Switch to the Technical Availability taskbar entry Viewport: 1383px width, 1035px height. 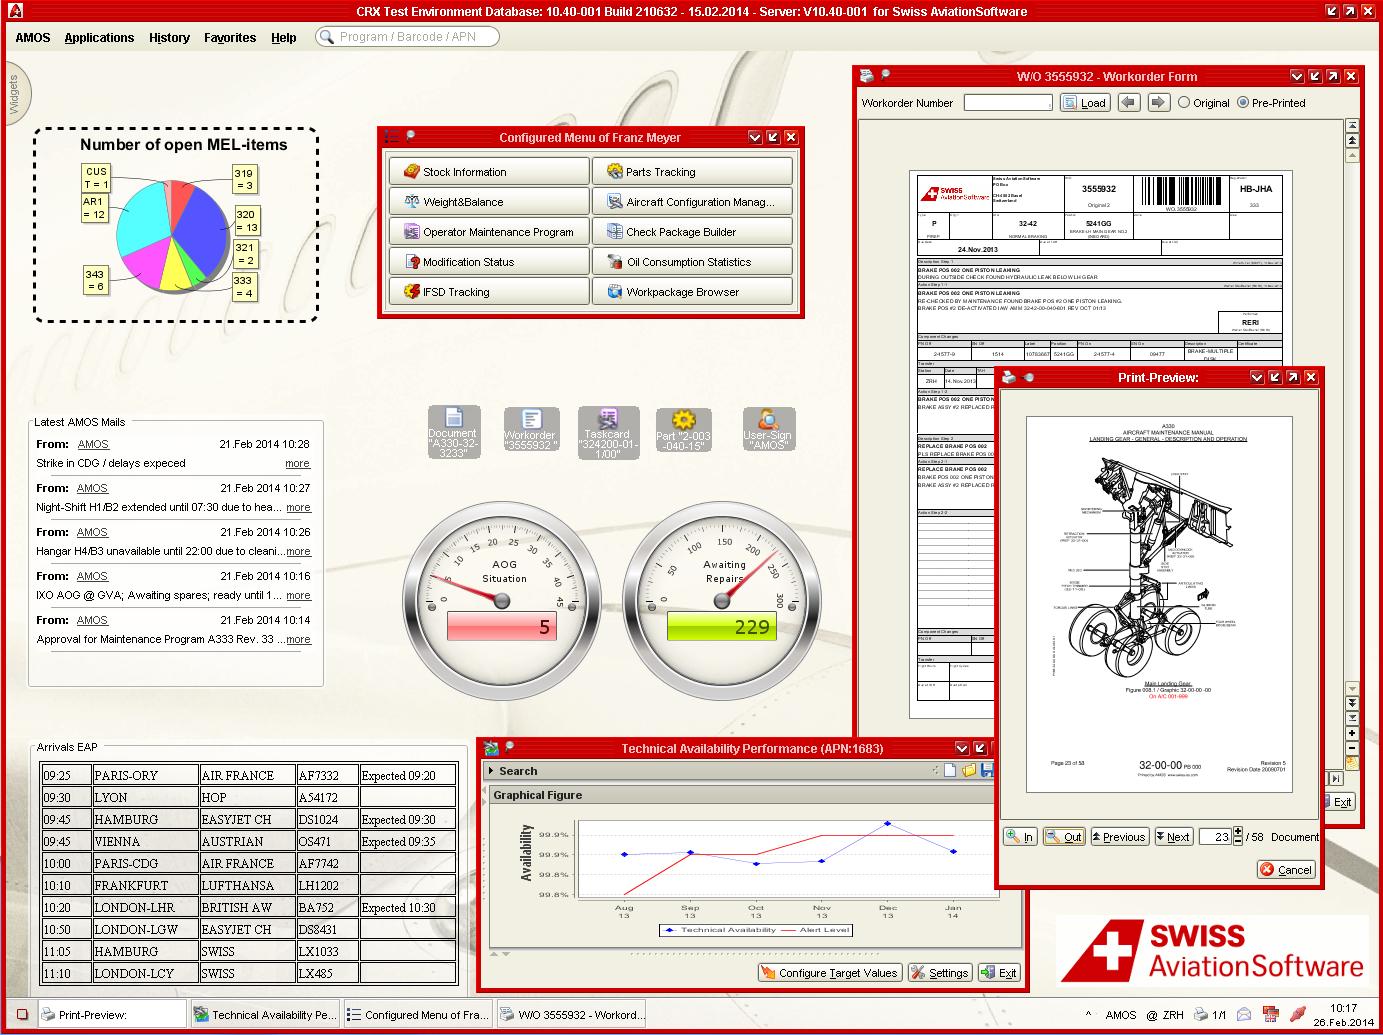[265, 1014]
